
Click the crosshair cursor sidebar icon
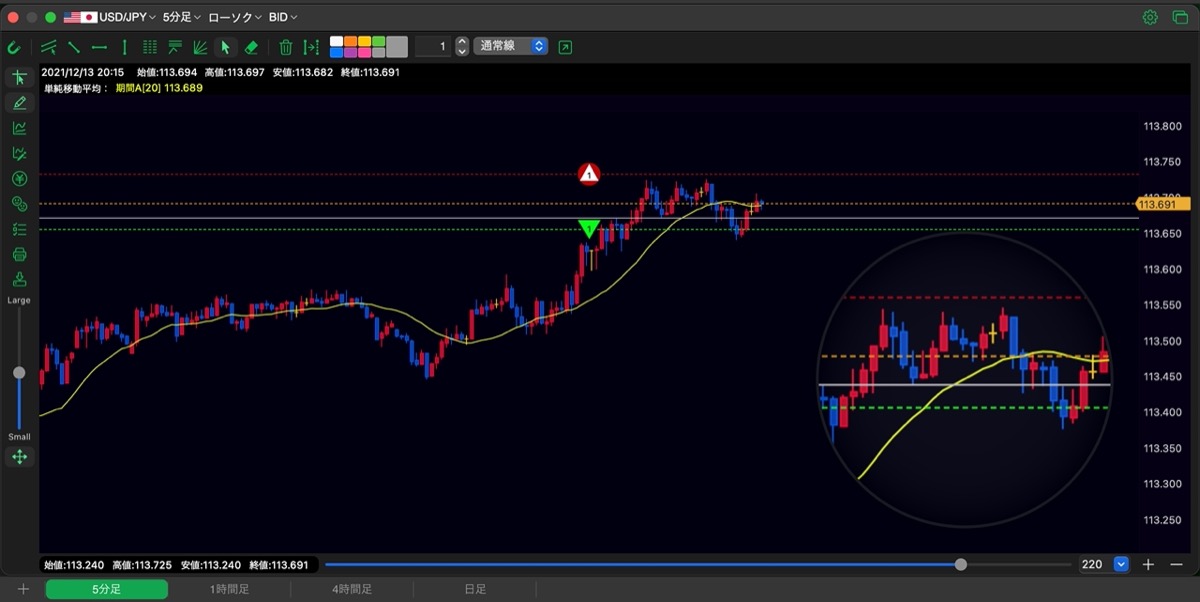[x=19, y=78]
